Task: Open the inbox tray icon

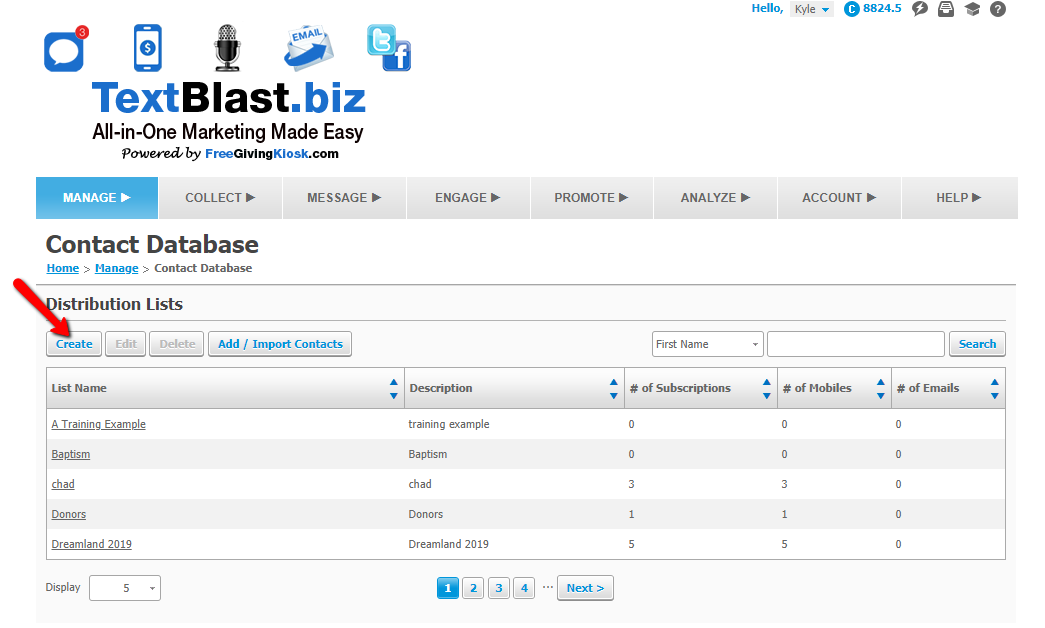Action: (946, 9)
